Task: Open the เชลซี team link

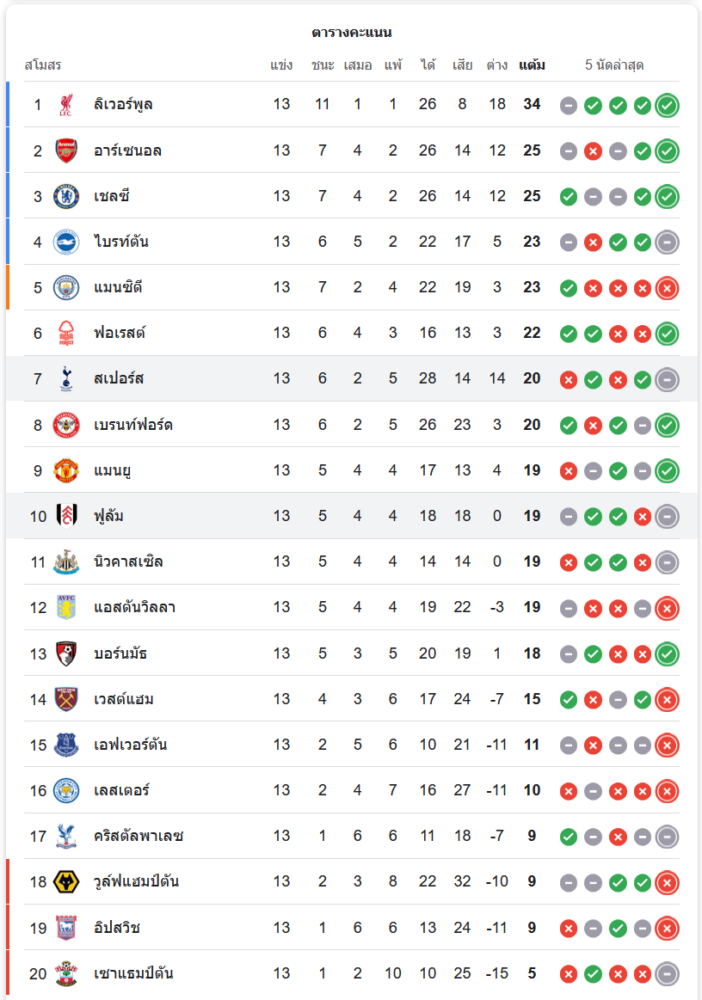Action: point(113,196)
